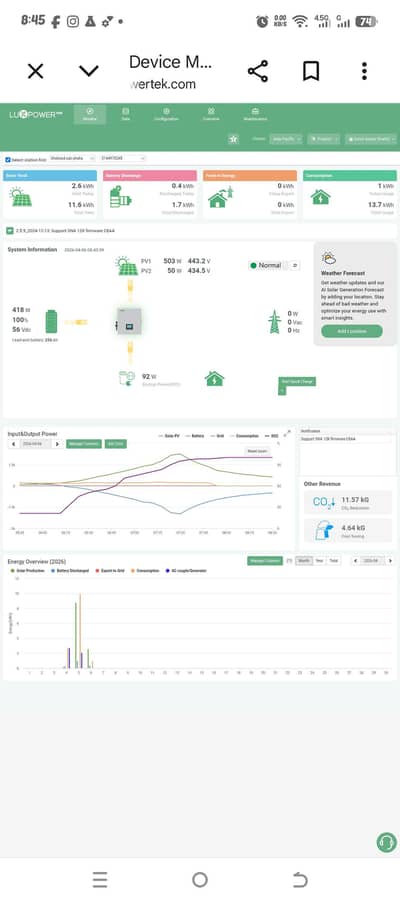Click the Start Quick Charge button
This screenshot has height=902, width=400.
click(x=298, y=381)
